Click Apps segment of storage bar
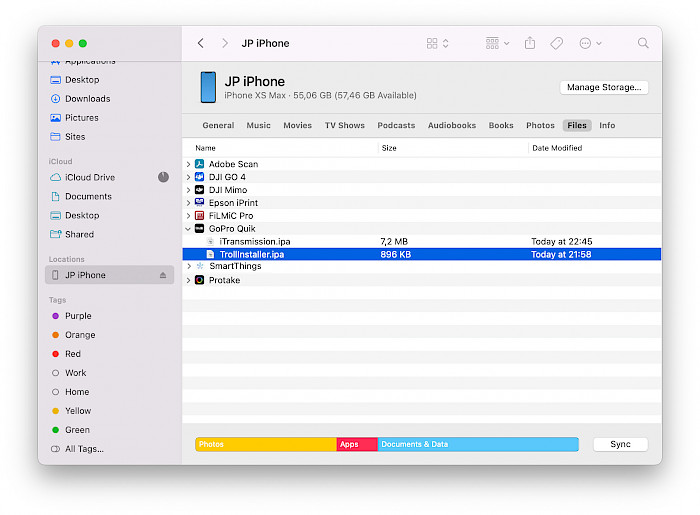The height and width of the screenshot is (515, 700). pos(357,444)
